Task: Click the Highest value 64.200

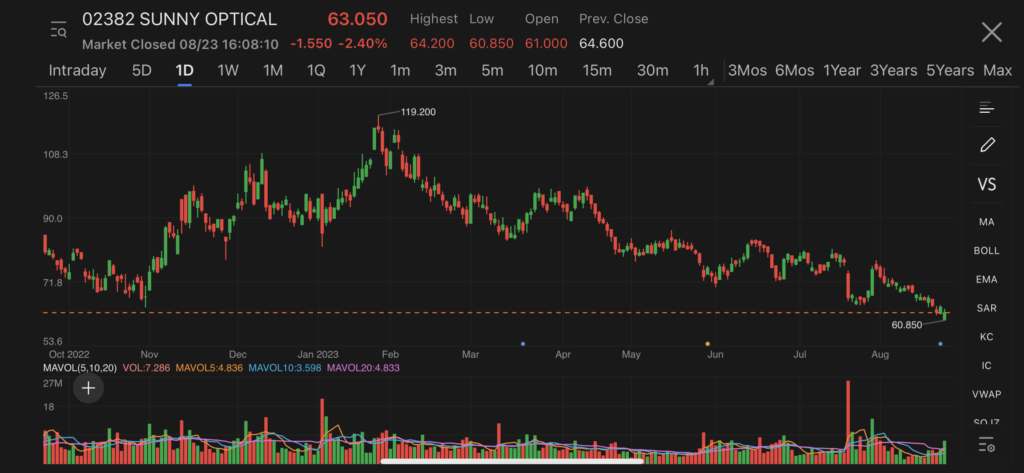Action: pyautogui.click(x=432, y=44)
